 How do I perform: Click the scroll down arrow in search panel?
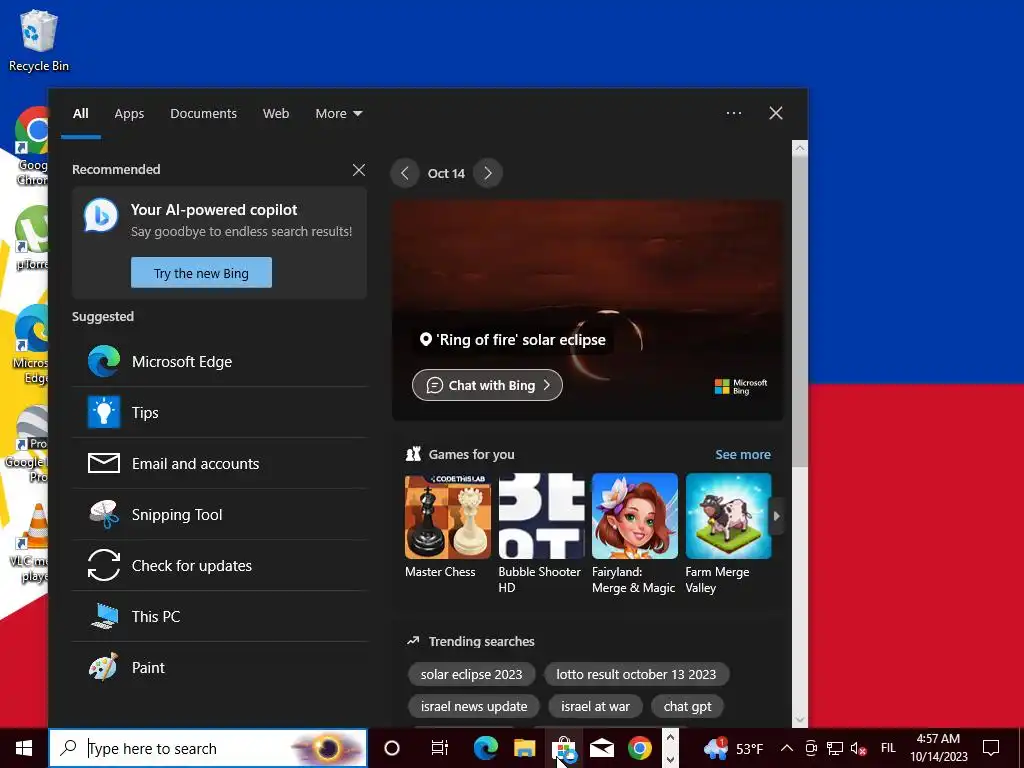799,720
